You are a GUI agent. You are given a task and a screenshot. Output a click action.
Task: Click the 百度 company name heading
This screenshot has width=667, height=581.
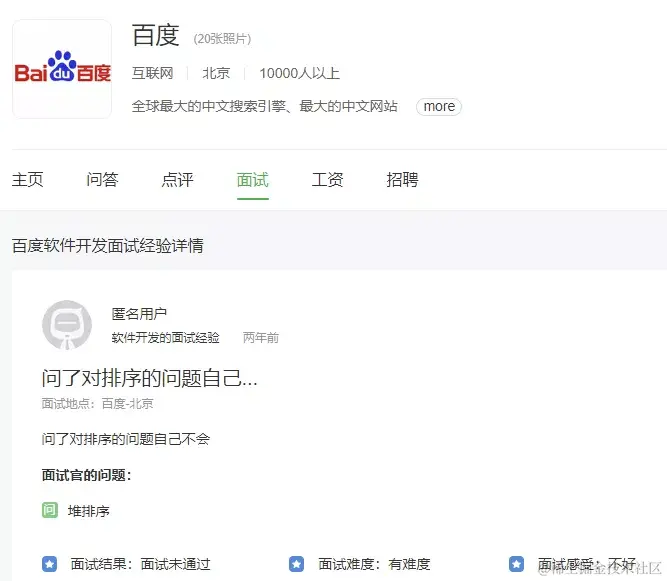coord(156,35)
